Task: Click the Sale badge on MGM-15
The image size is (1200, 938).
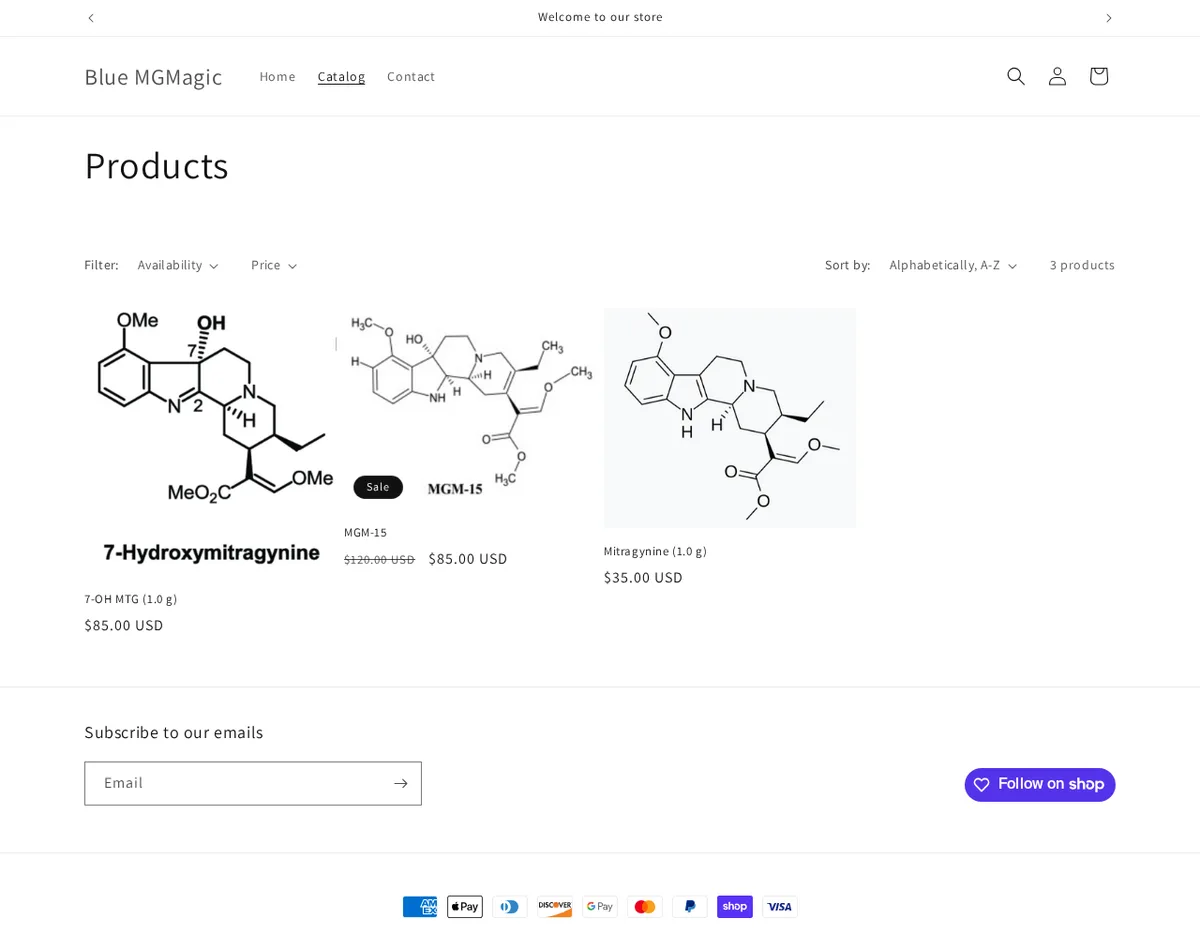Action: [x=378, y=487]
